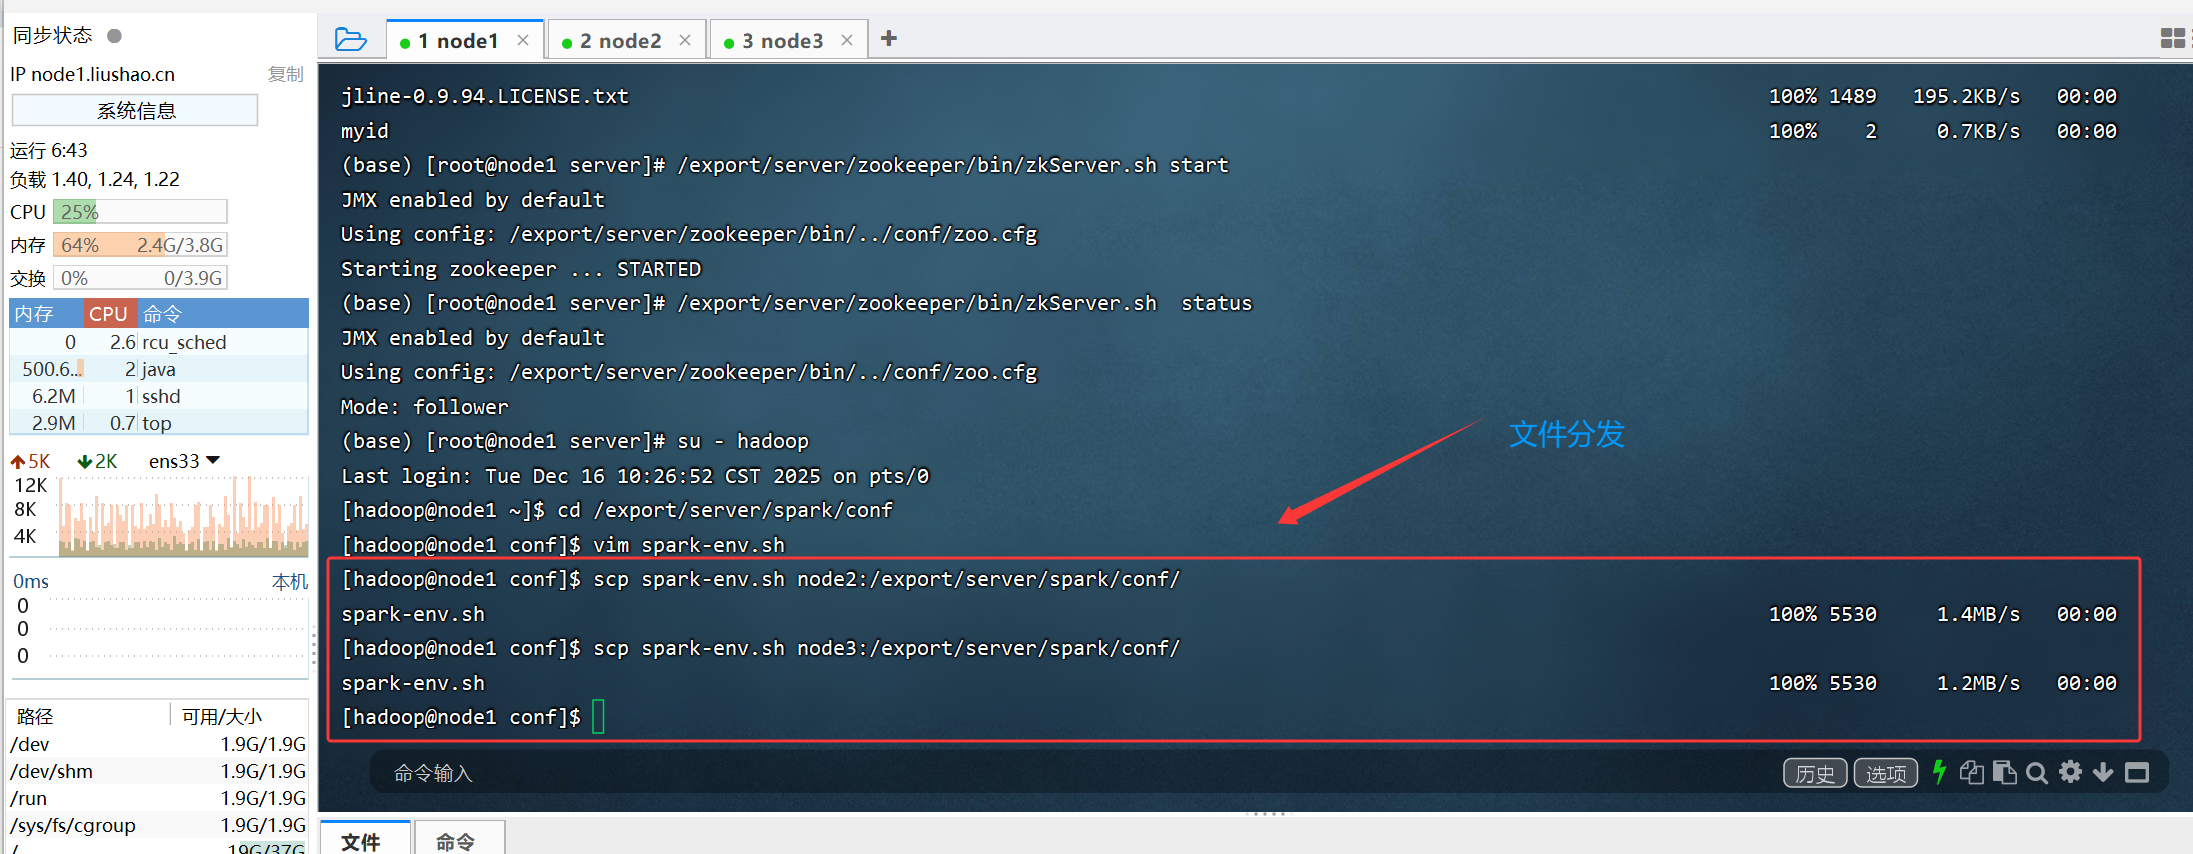Click the IP node1.liushao.cn text

pyautogui.click(x=92, y=74)
